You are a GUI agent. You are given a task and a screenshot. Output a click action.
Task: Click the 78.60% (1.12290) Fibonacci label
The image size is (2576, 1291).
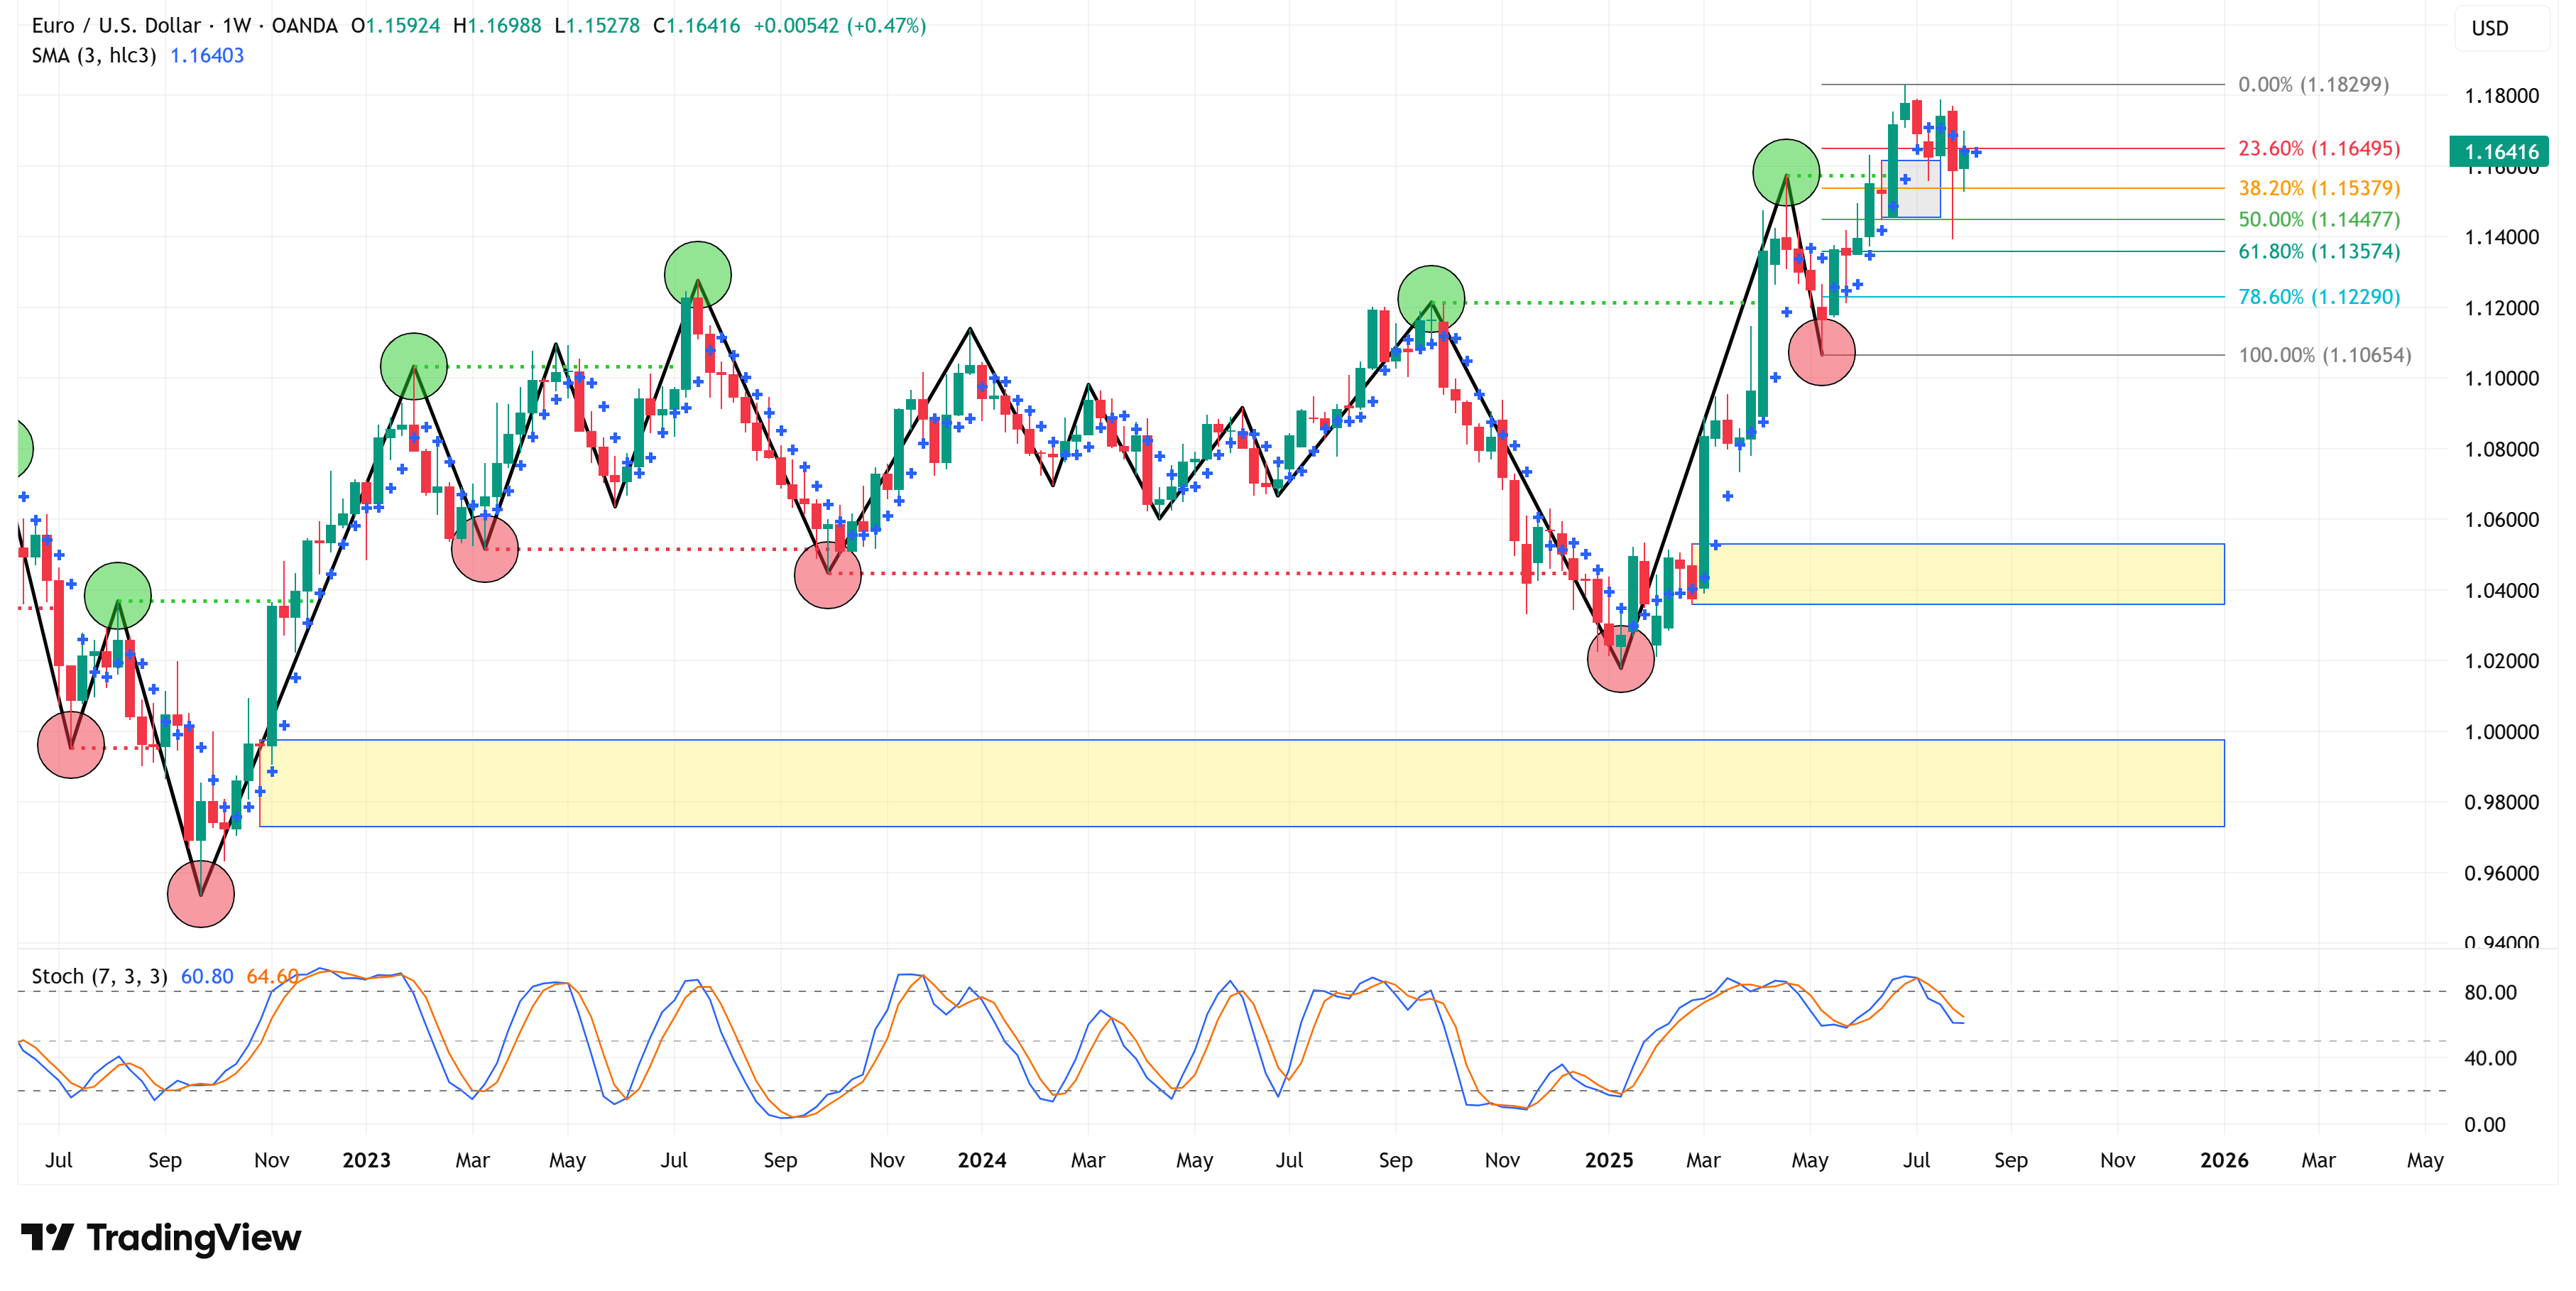[2318, 297]
